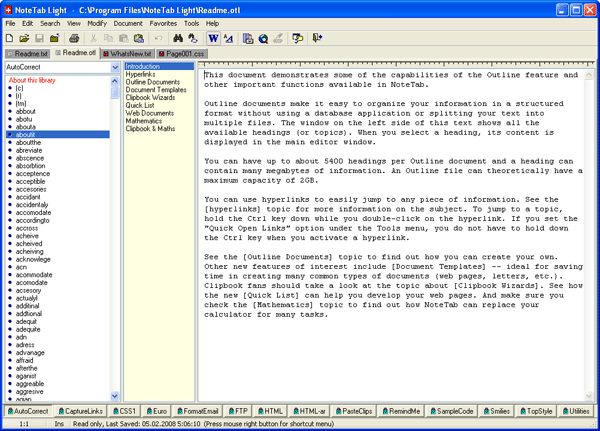Viewport: 600px width, 431px height.
Task: Select the Web Documents heading
Action: 150,113
